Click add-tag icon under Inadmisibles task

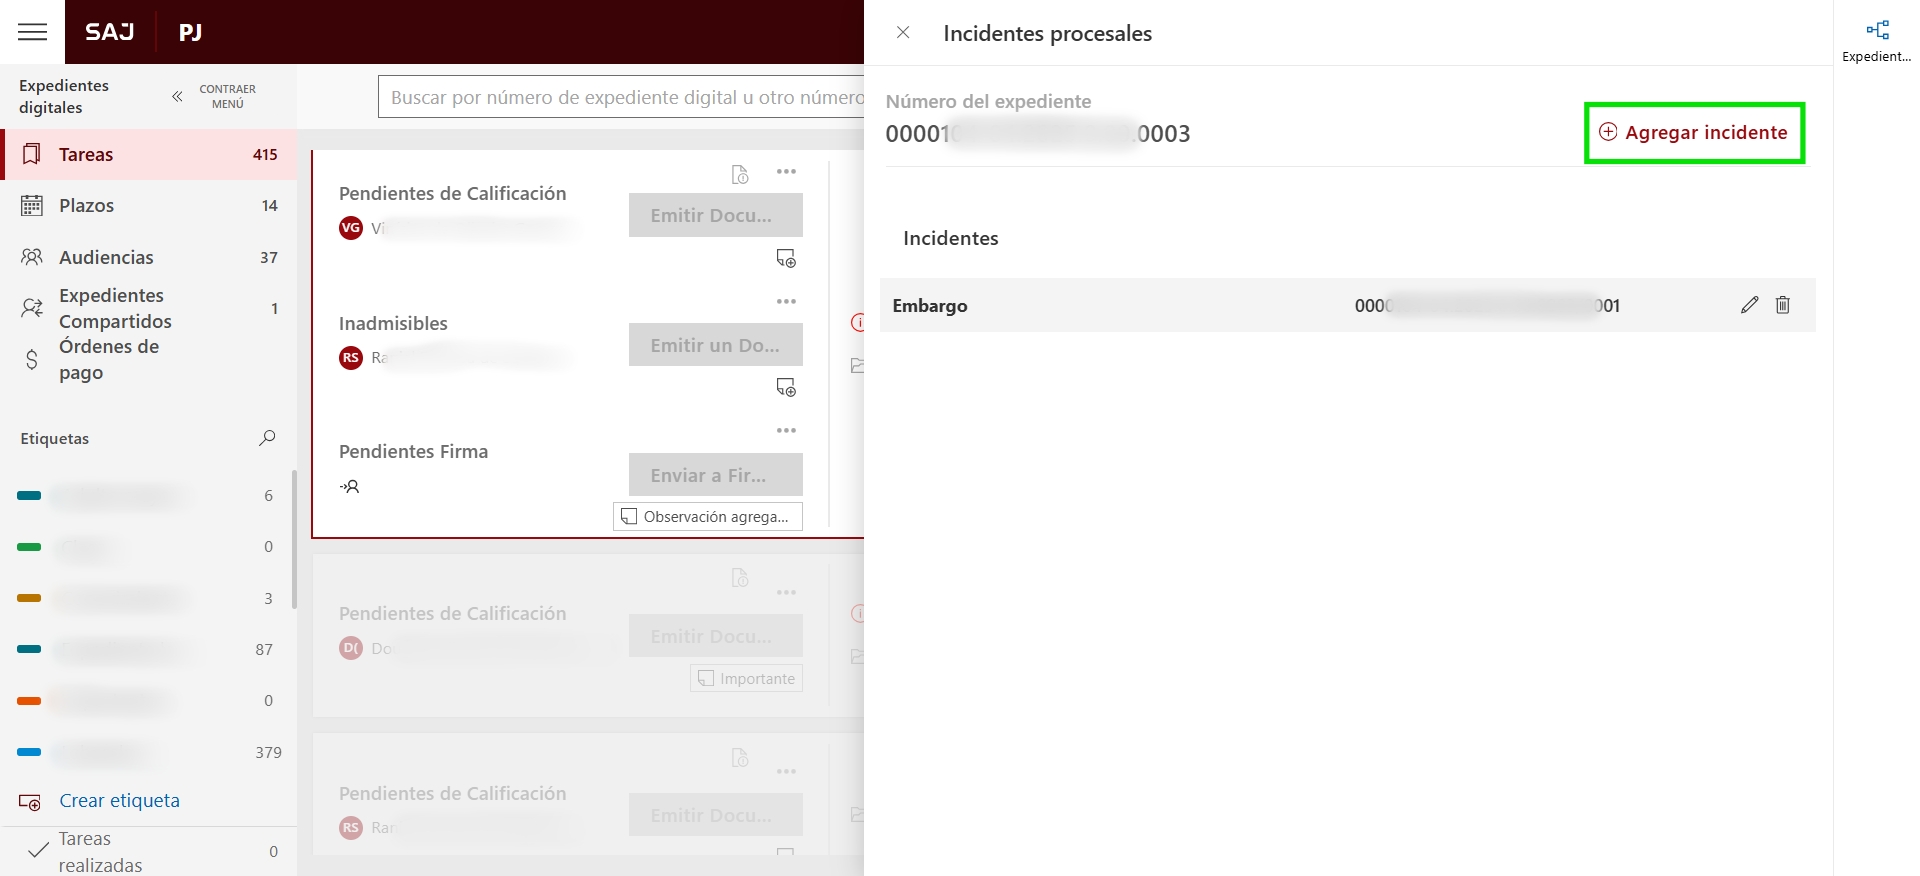786,388
